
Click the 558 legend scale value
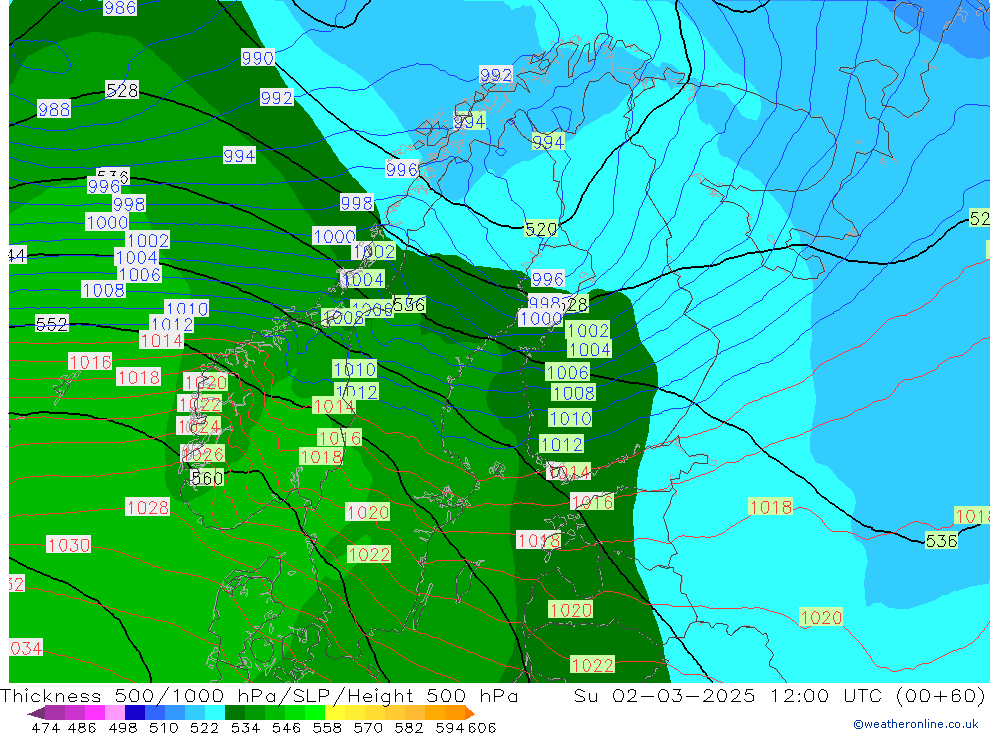pyautogui.click(x=327, y=727)
